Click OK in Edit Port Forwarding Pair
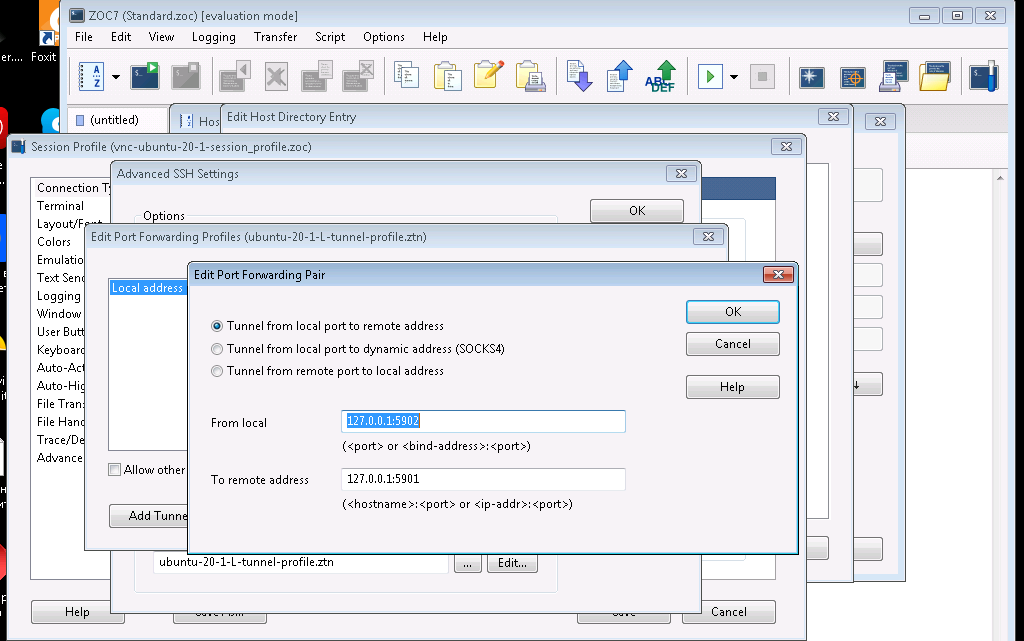1024x641 pixels. click(732, 312)
